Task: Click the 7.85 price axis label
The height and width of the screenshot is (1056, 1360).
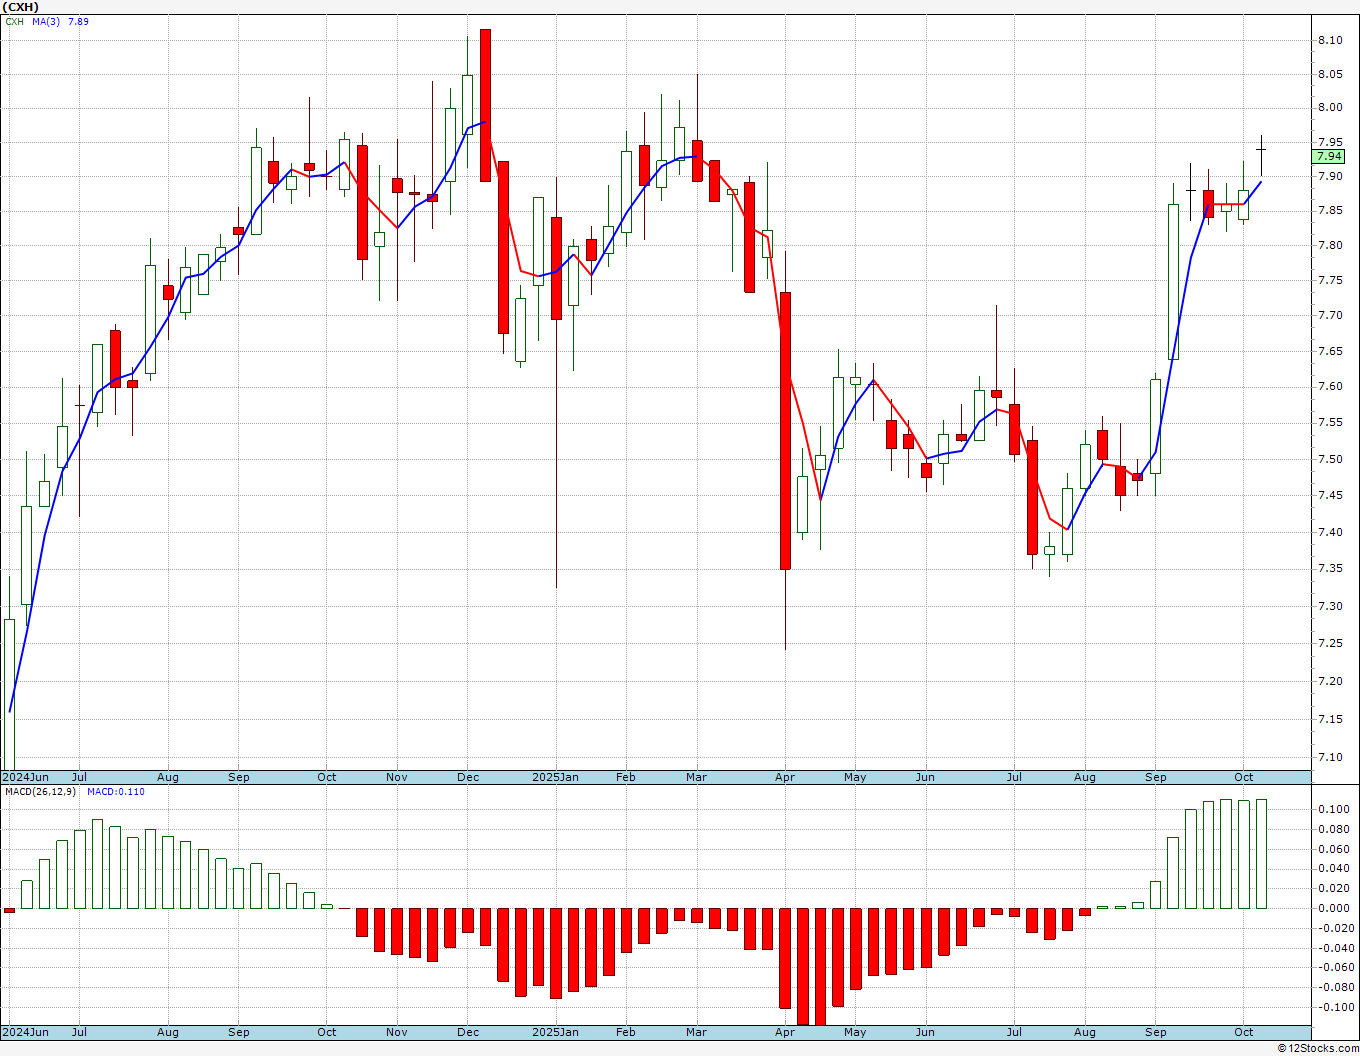Action: click(x=1330, y=210)
